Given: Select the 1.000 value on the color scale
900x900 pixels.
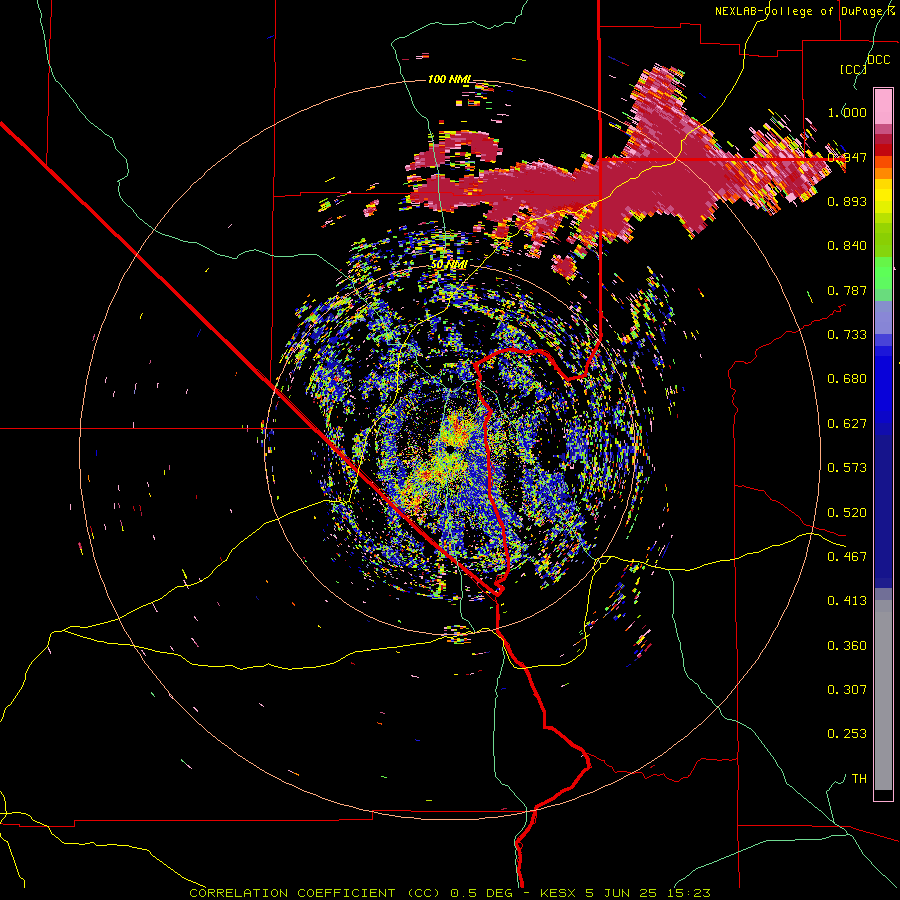Looking at the screenshot, I should 847,112.
